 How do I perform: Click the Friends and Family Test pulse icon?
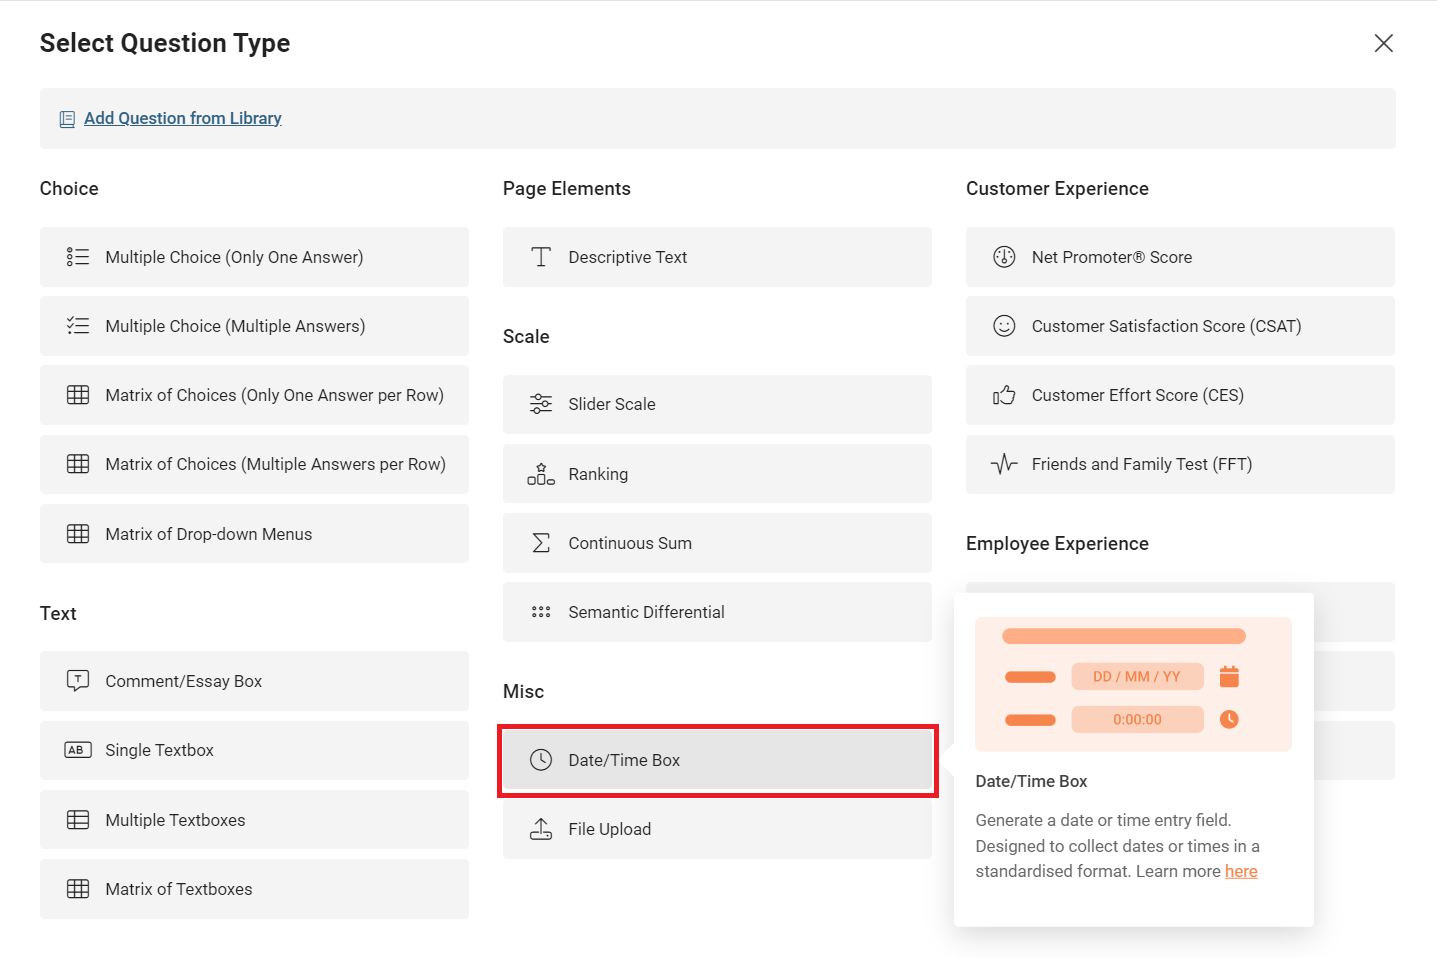pos(1004,464)
